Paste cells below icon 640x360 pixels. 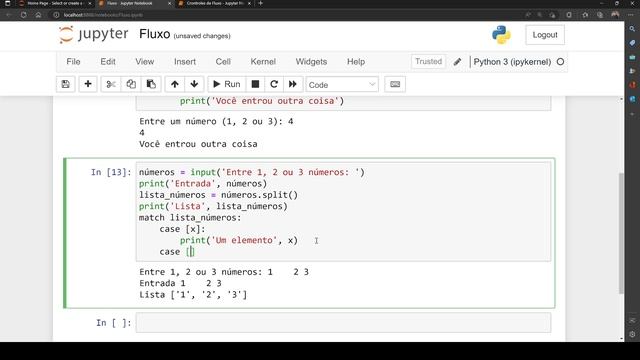151,84
